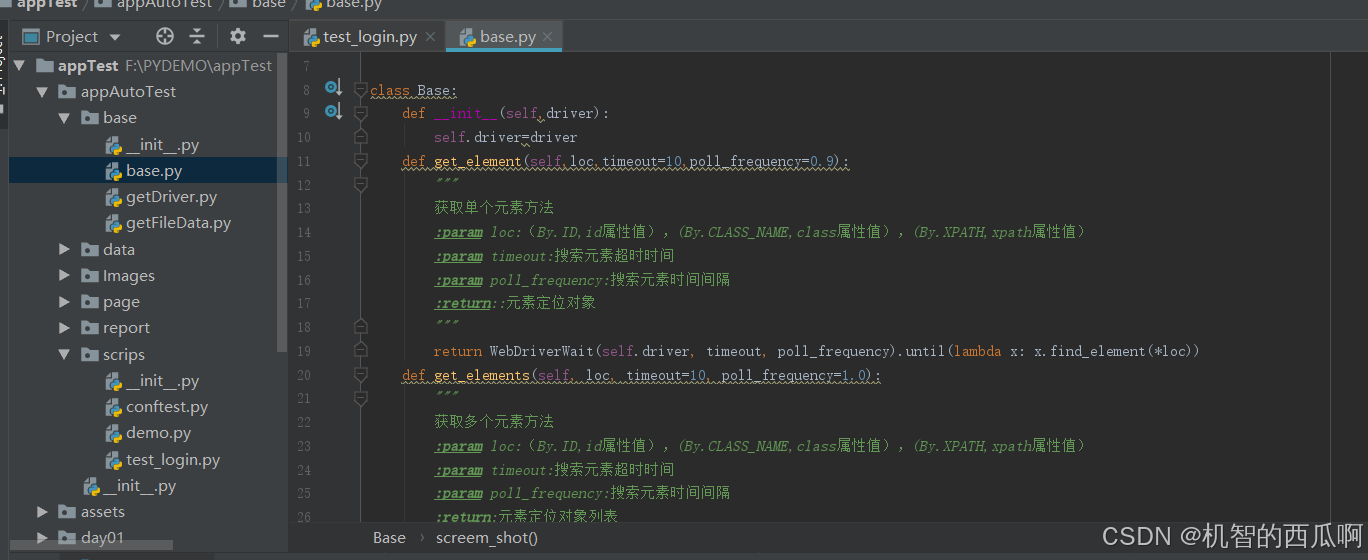The width and height of the screenshot is (1368, 560).
Task: Select the day01 folder name
Action: point(103,538)
